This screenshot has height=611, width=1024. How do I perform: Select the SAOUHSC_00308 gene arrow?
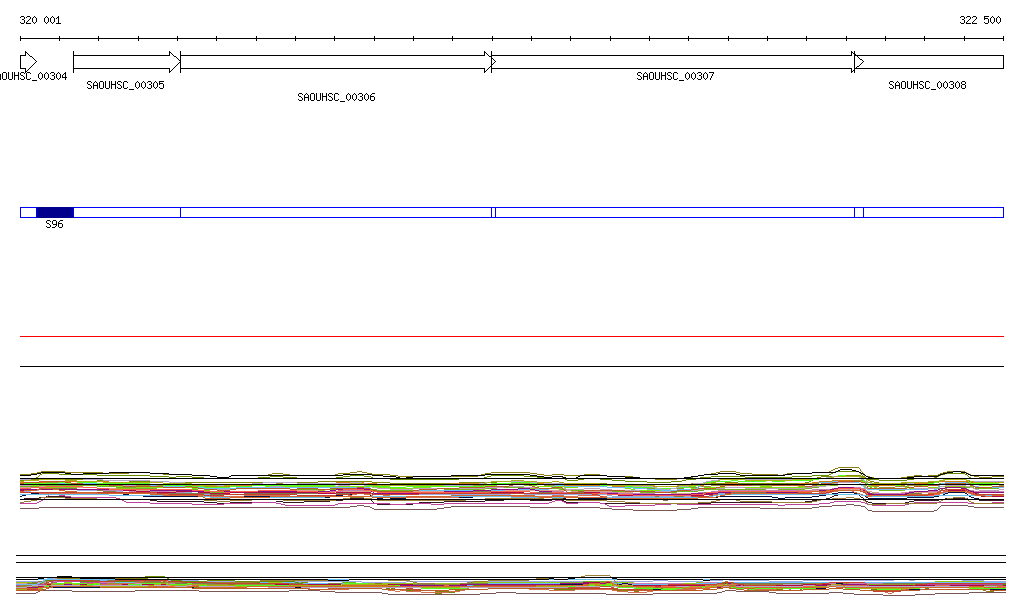[928, 62]
